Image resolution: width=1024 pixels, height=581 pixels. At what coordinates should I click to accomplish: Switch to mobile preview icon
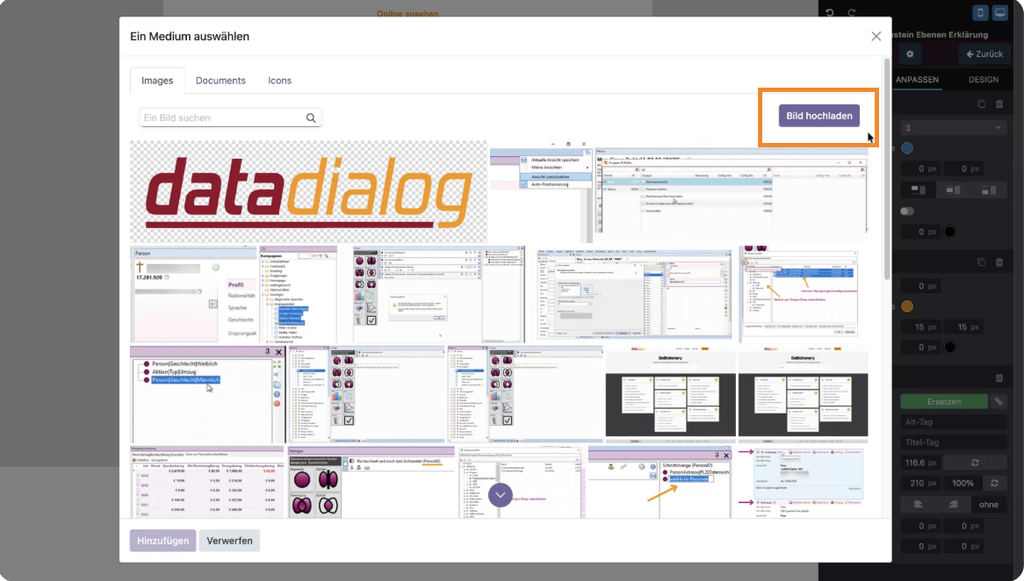click(x=980, y=13)
